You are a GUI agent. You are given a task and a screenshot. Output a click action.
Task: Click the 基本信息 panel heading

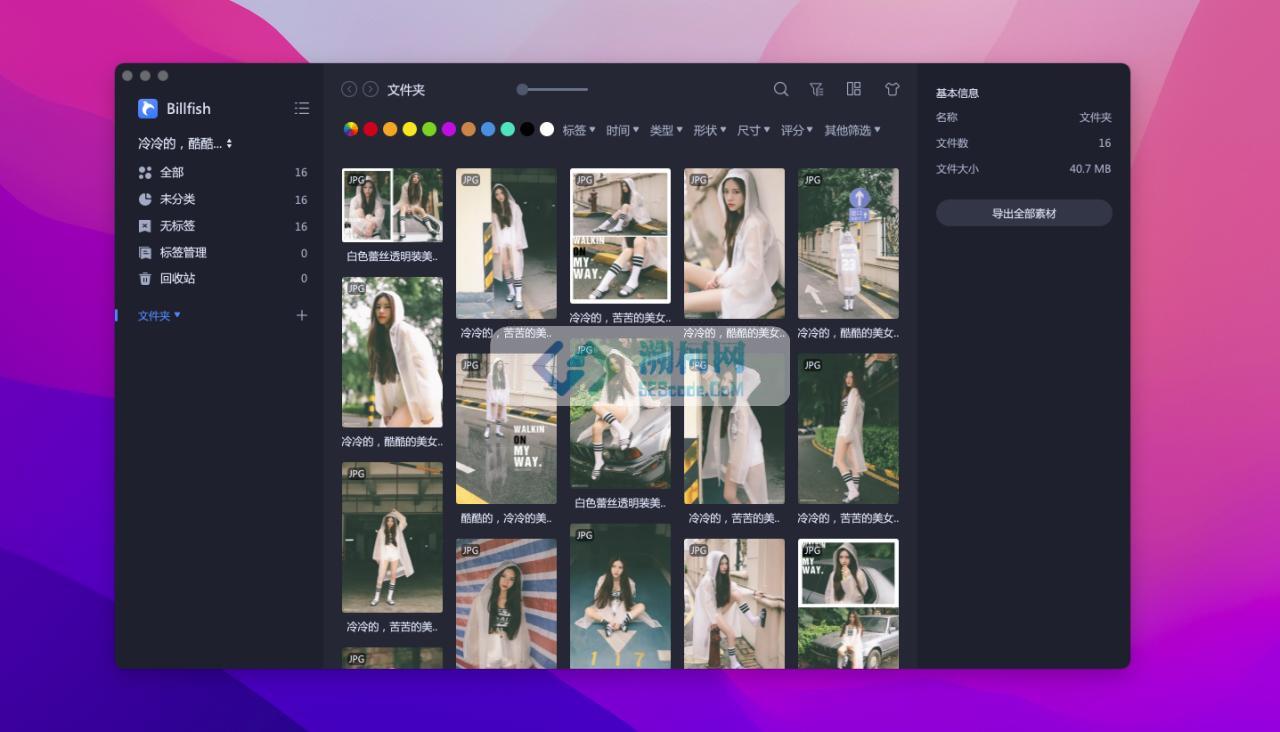click(x=957, y=93)
